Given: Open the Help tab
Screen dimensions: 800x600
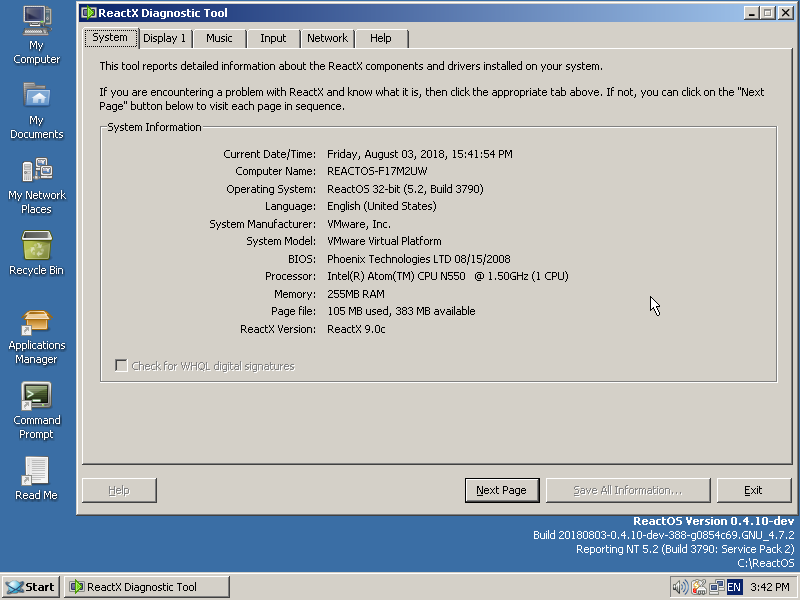Looking at the screenshot, I should (x=381, y=38).
